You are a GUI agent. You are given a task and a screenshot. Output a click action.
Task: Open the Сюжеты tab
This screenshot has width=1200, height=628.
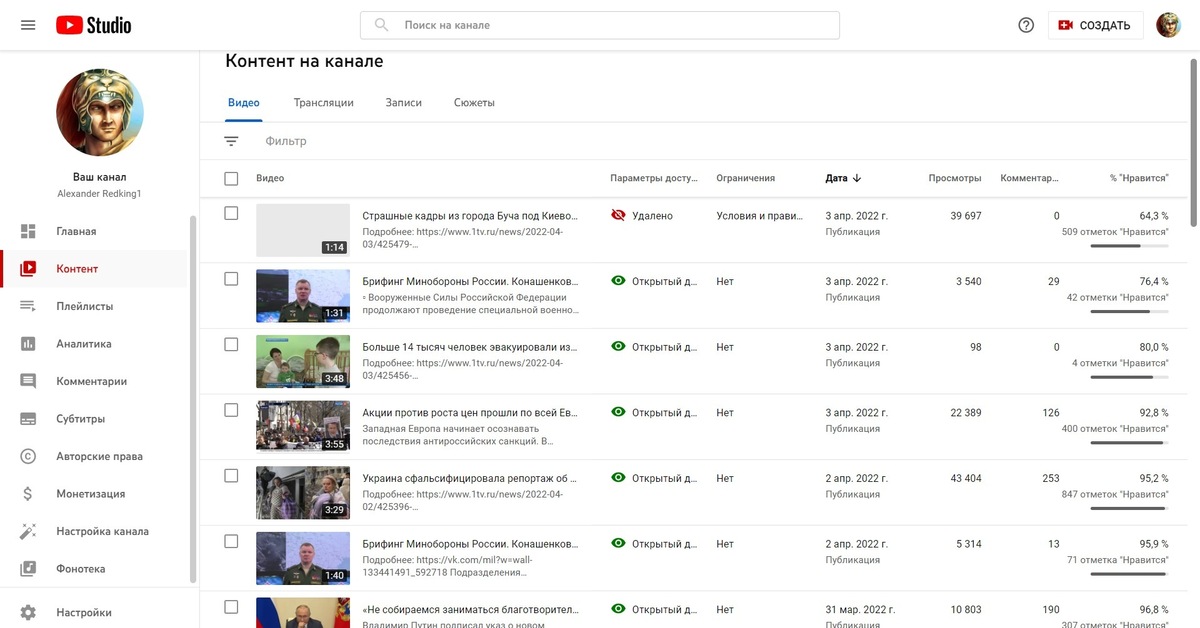(x=474, y=101)
